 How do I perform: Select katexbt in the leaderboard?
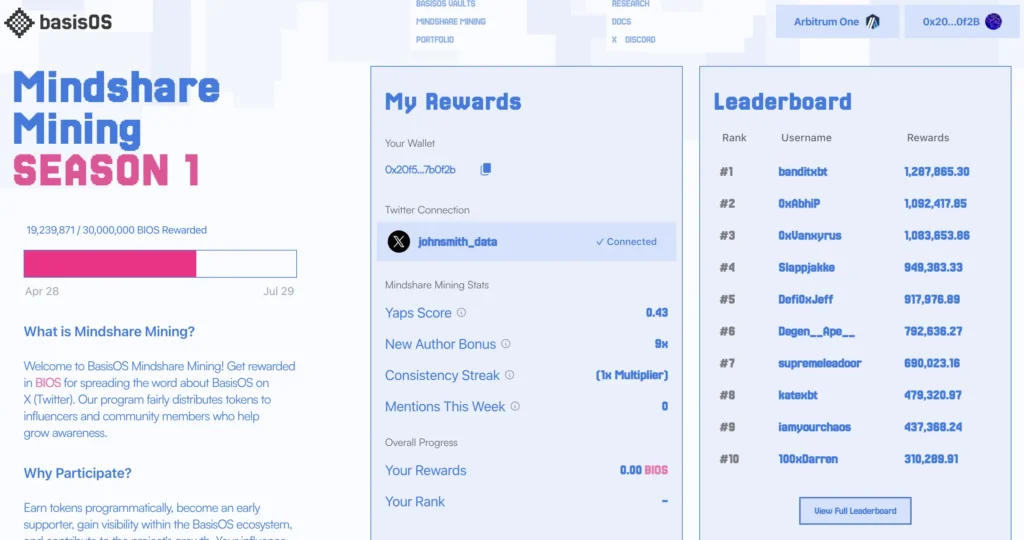click(797, 396)
